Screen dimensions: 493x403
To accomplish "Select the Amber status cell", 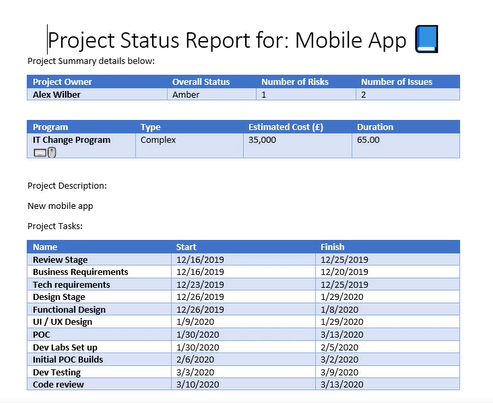I will pos(212,95).
